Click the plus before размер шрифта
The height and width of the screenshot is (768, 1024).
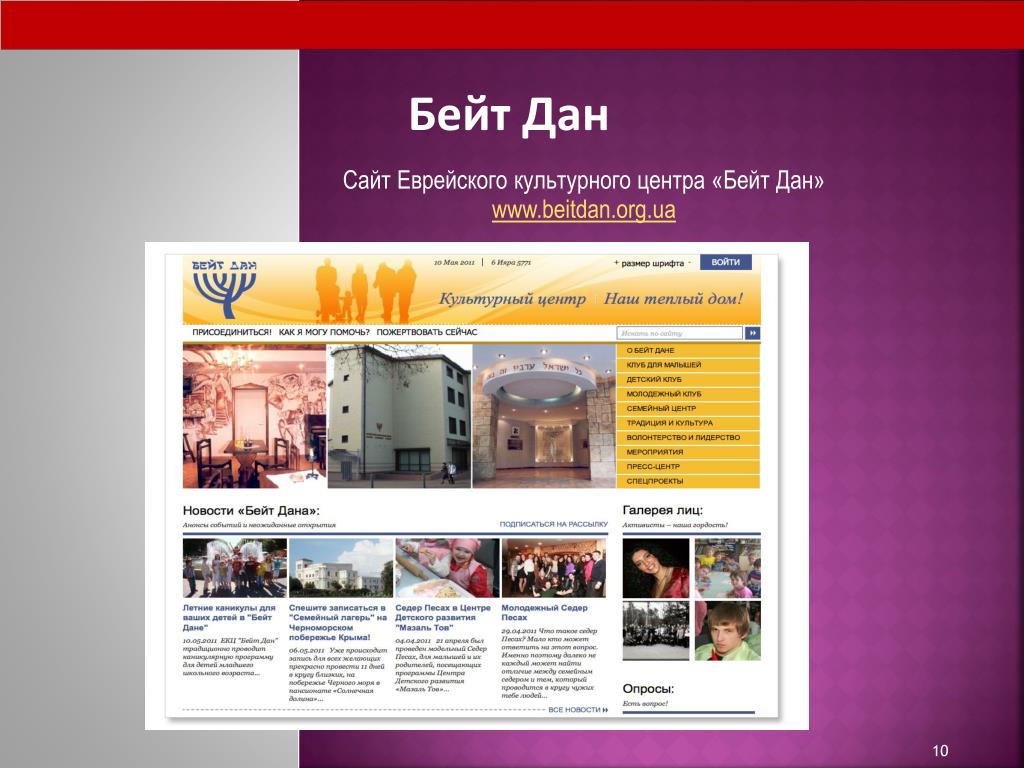(x=616, y=263)
